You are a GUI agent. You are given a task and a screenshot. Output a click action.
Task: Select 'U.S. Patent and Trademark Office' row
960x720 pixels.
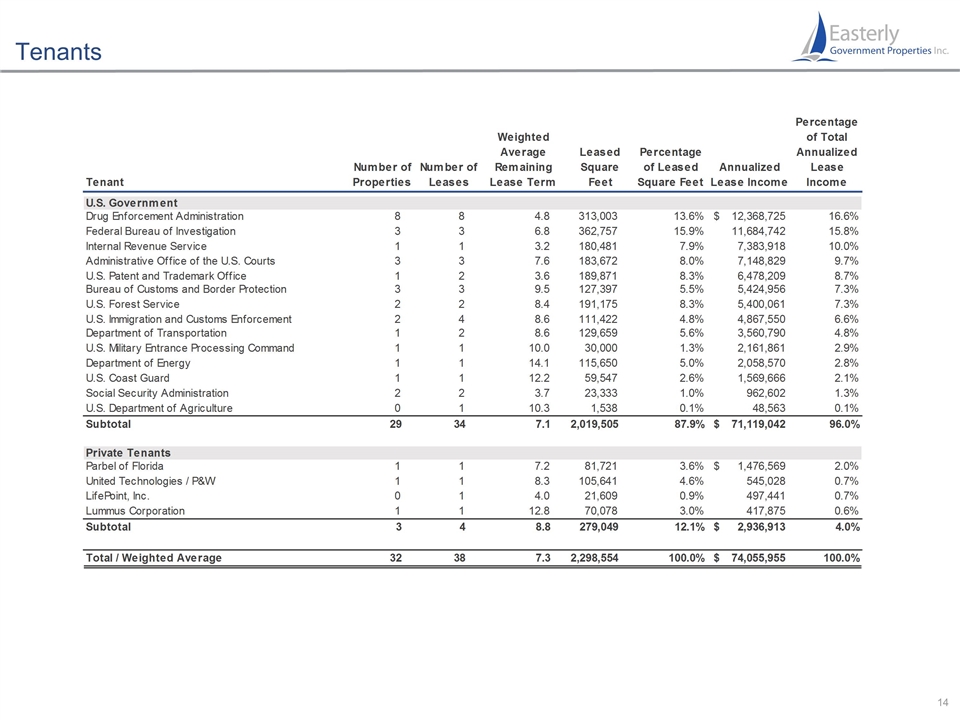tap(166, 276)
